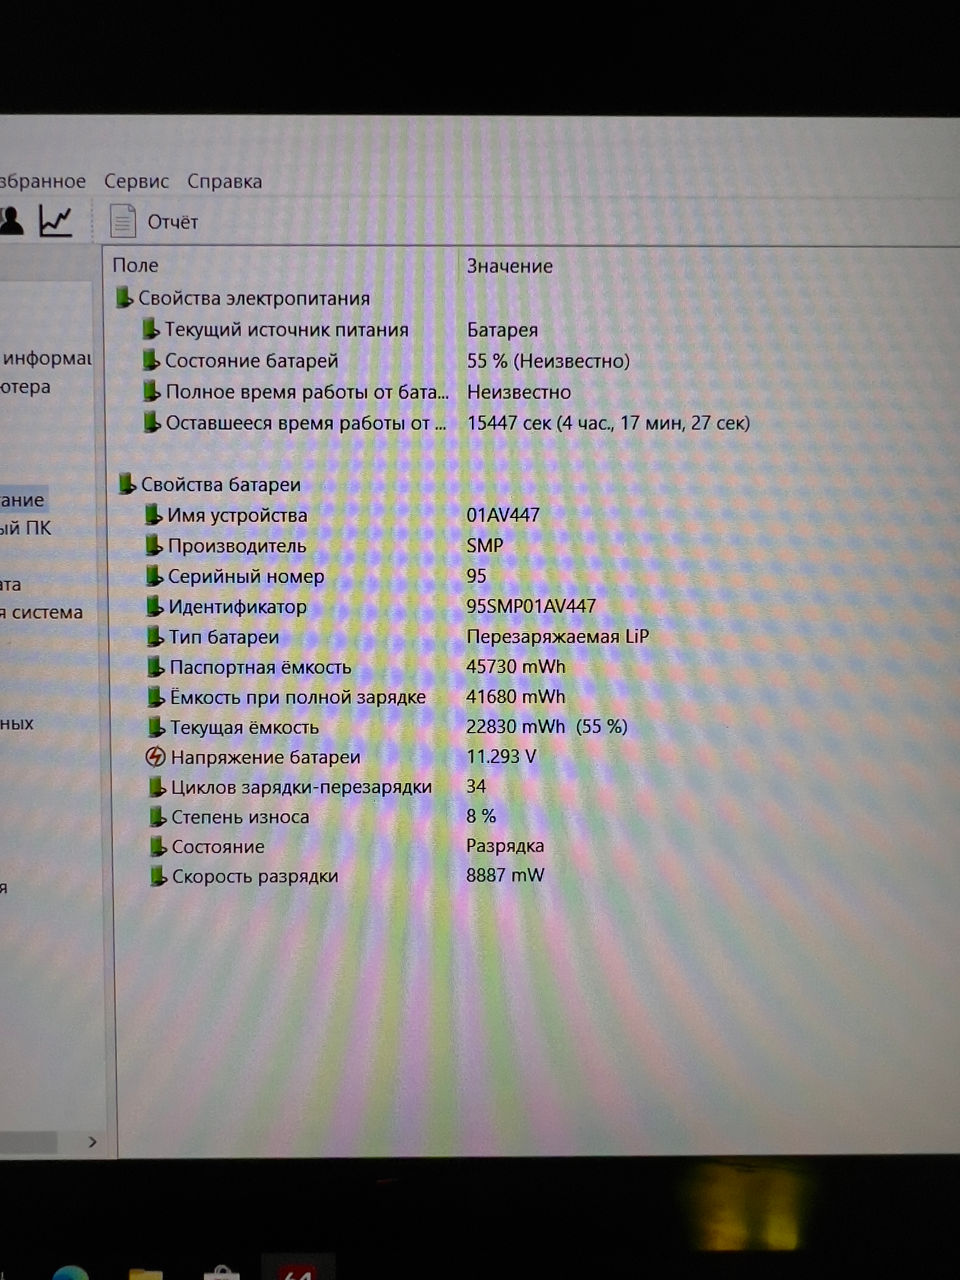This screenshot has width=960, height=1280.
Task: Open Microsoft Store from the taskbar
Action: coord(220,1273)
